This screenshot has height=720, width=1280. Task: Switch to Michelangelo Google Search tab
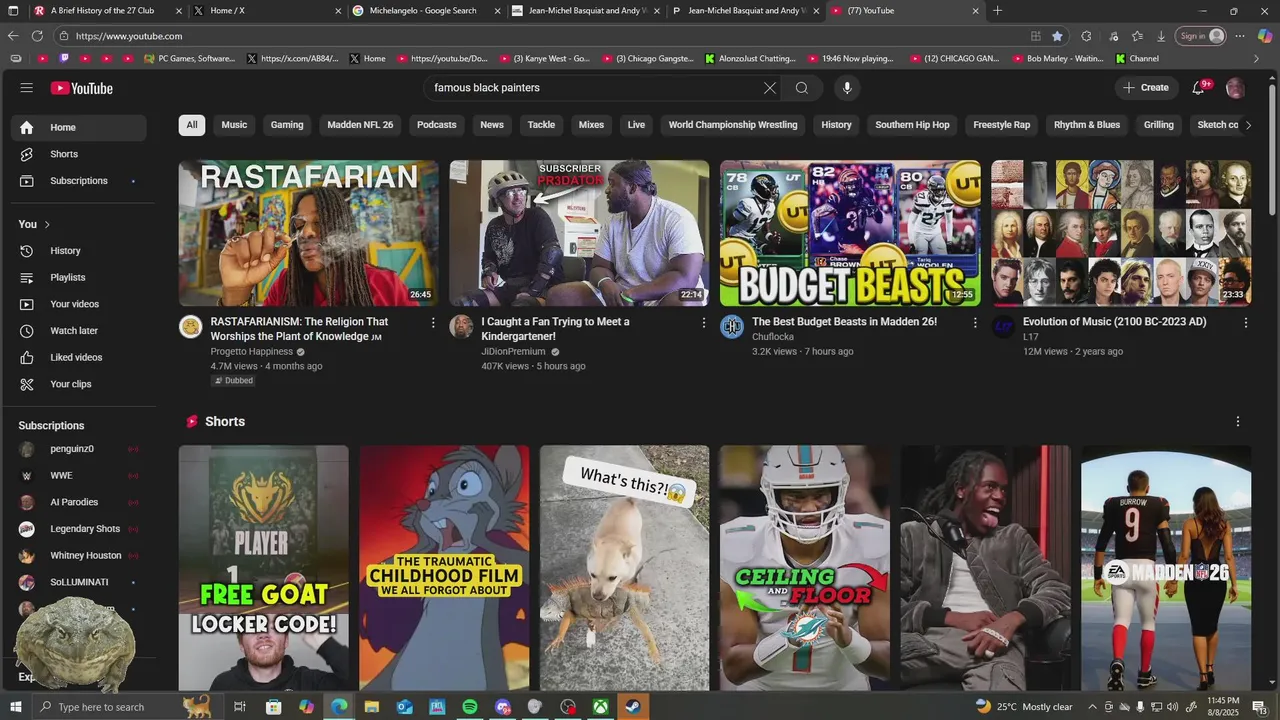(x=423, y=10)
